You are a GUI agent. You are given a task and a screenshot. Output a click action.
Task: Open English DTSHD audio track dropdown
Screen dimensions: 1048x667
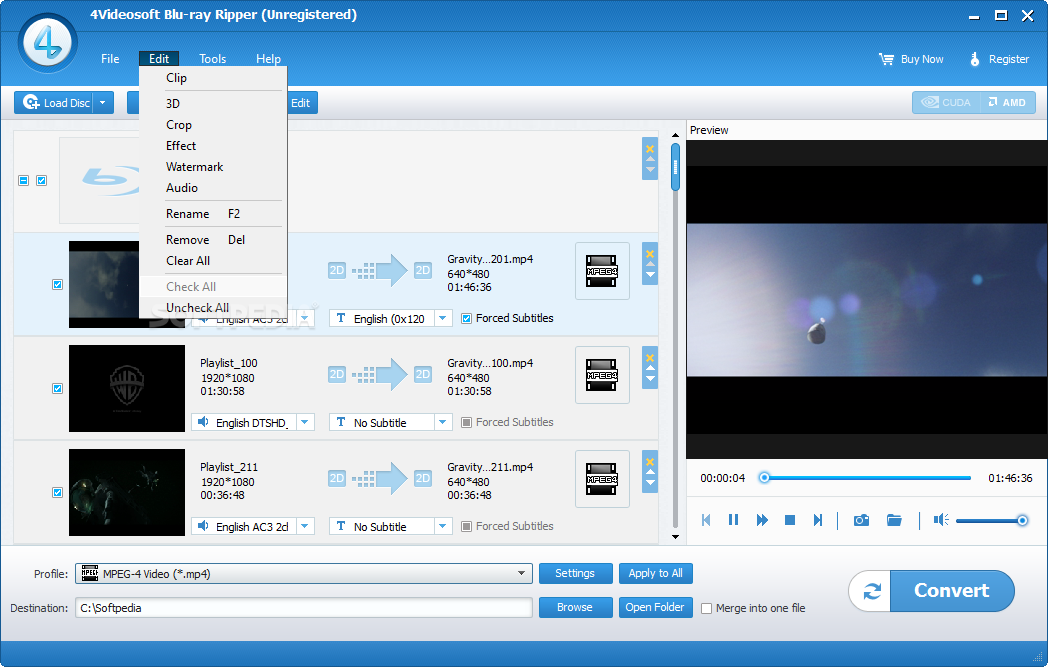pyautogui.click(x=305, y=422)
